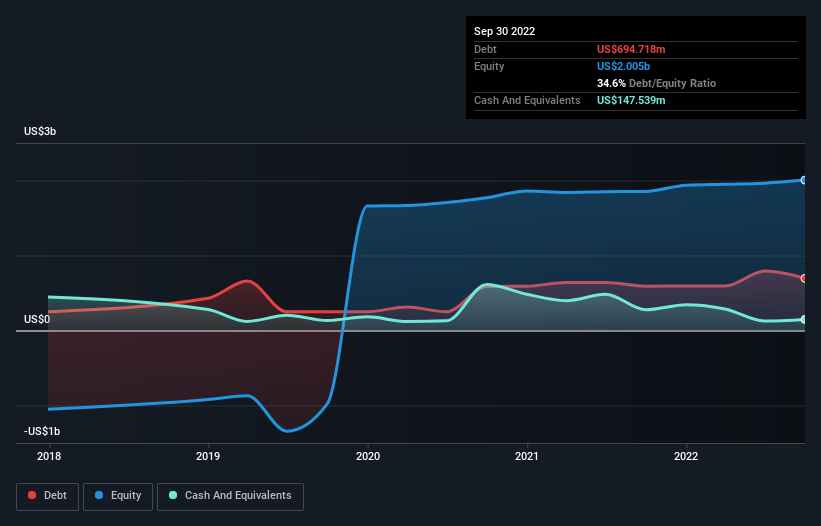Image resolution: width=821 pixels, height=526 pixels.
Task: Click the US$2.005b equity value
Action: pos(623,66)
